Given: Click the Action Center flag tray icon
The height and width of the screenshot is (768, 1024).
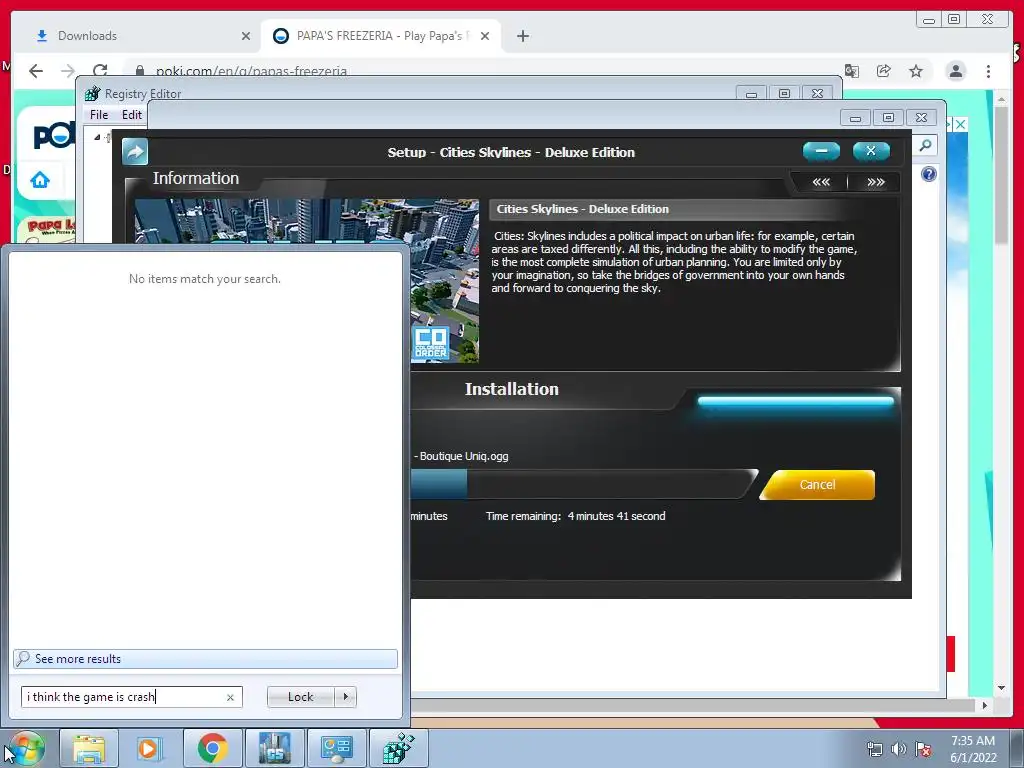Looking at the screenshot, I should click(x=923, y=749).
